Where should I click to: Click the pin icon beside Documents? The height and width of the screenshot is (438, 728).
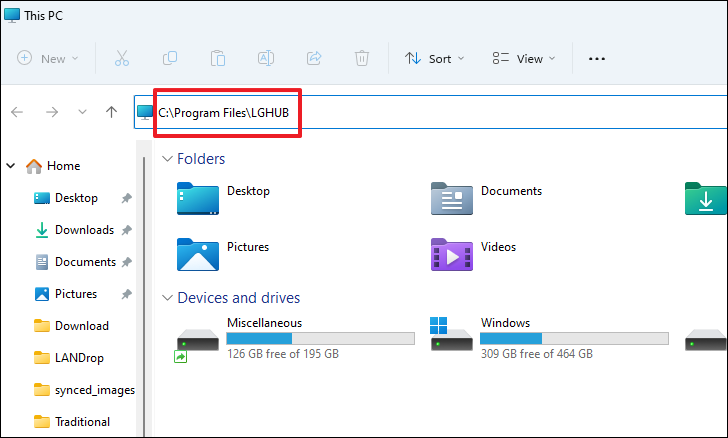click(x=126, y=262)
